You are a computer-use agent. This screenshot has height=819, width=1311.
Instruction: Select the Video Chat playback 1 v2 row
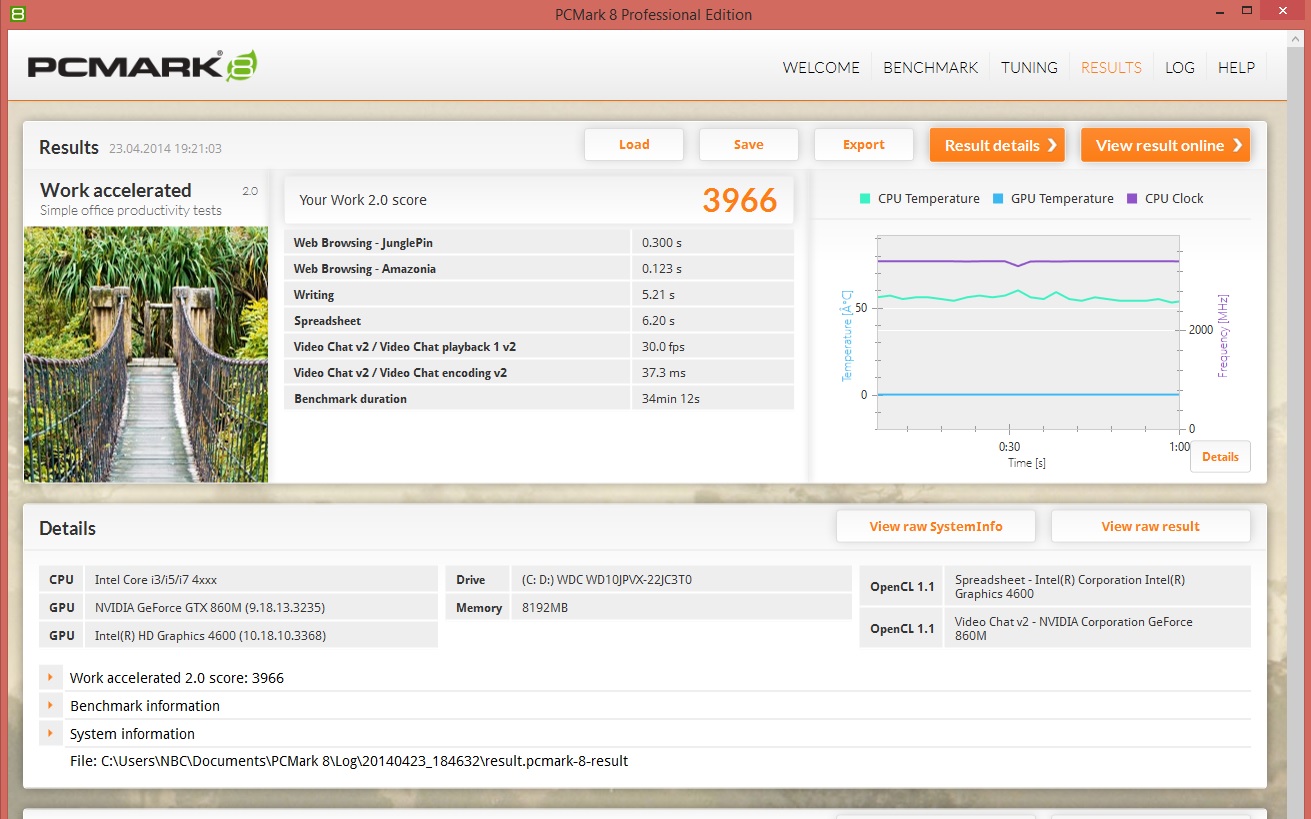(539, 346)
